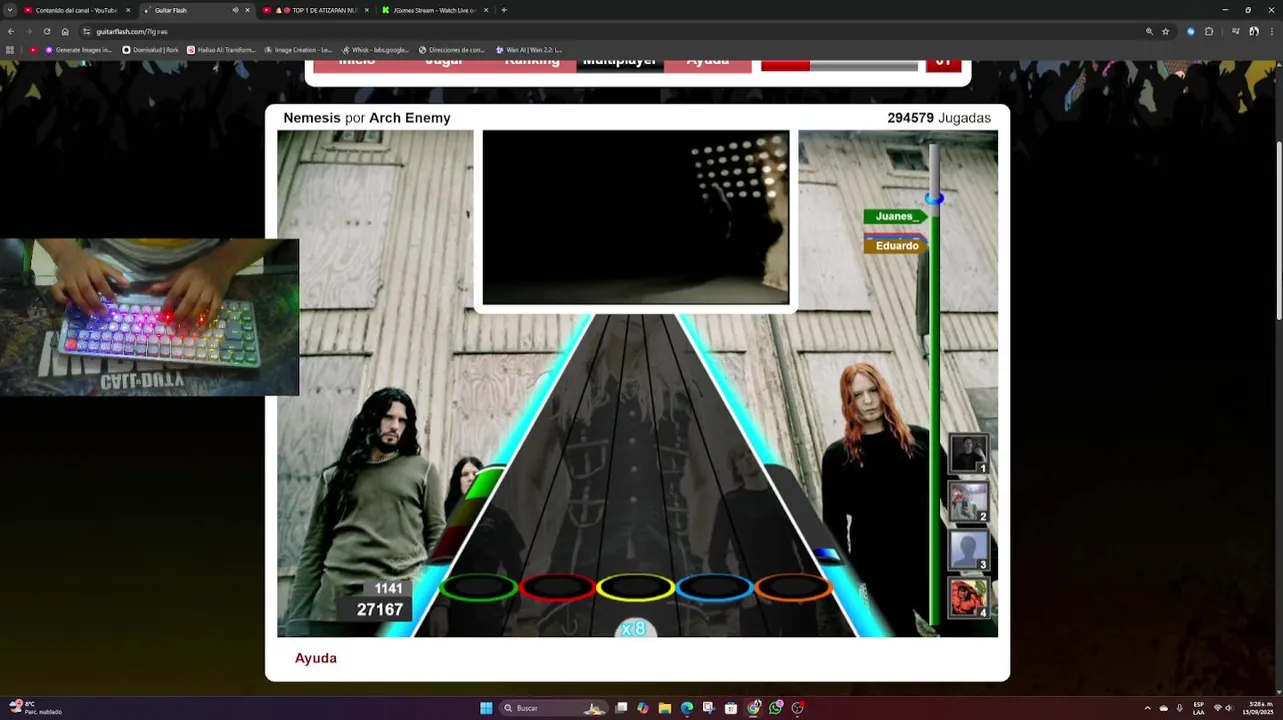Open the Direcciones de corr bookmark
The height and width of the screenshot is (720, 1283).
click(451, 49)
